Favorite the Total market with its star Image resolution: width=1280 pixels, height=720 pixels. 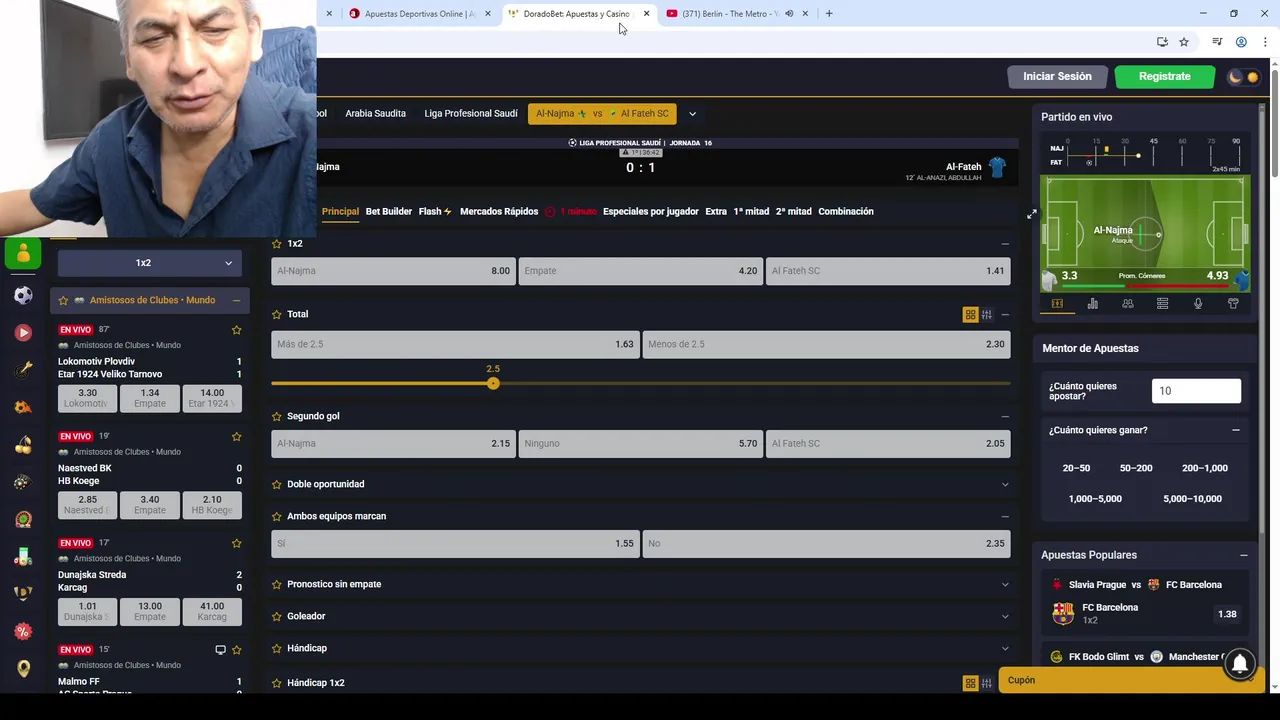click(277, 314)
